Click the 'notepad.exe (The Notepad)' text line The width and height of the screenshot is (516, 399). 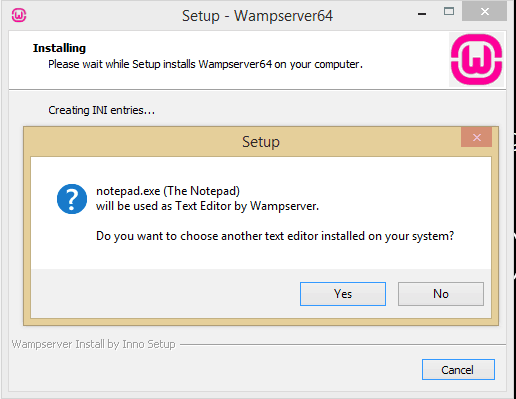(168, 191)
